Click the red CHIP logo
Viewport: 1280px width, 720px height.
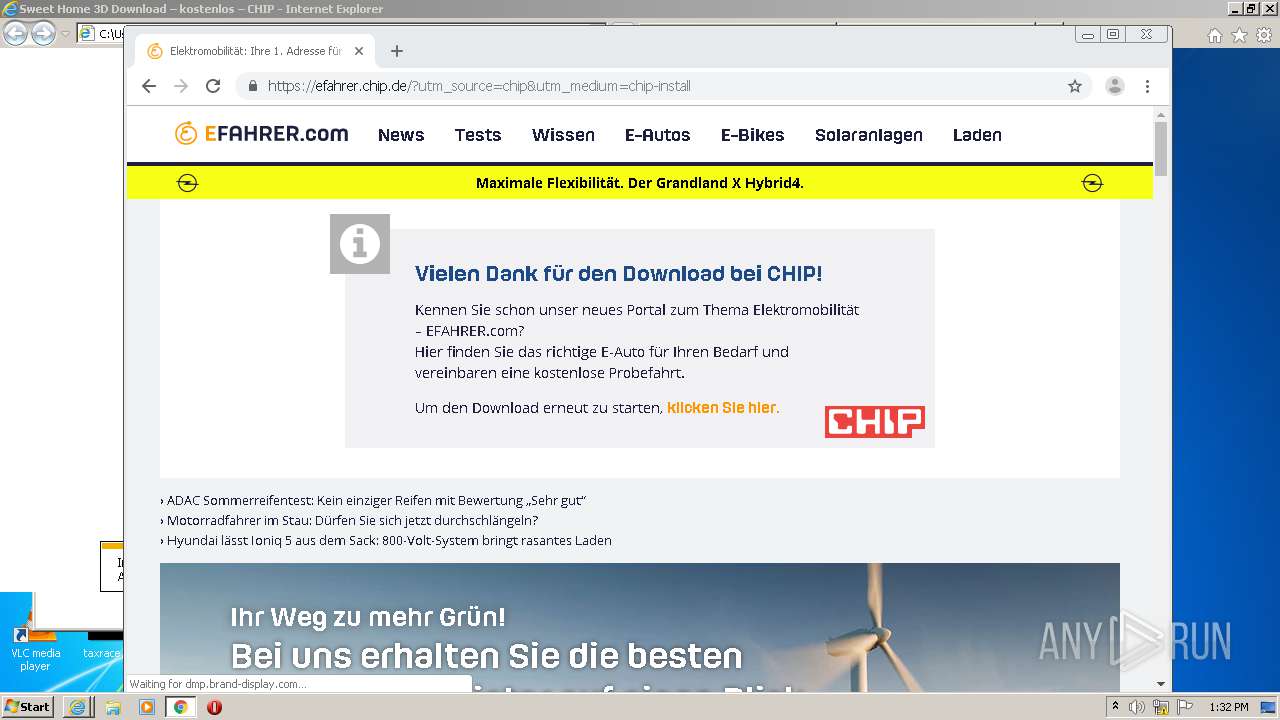pos(875,422)
